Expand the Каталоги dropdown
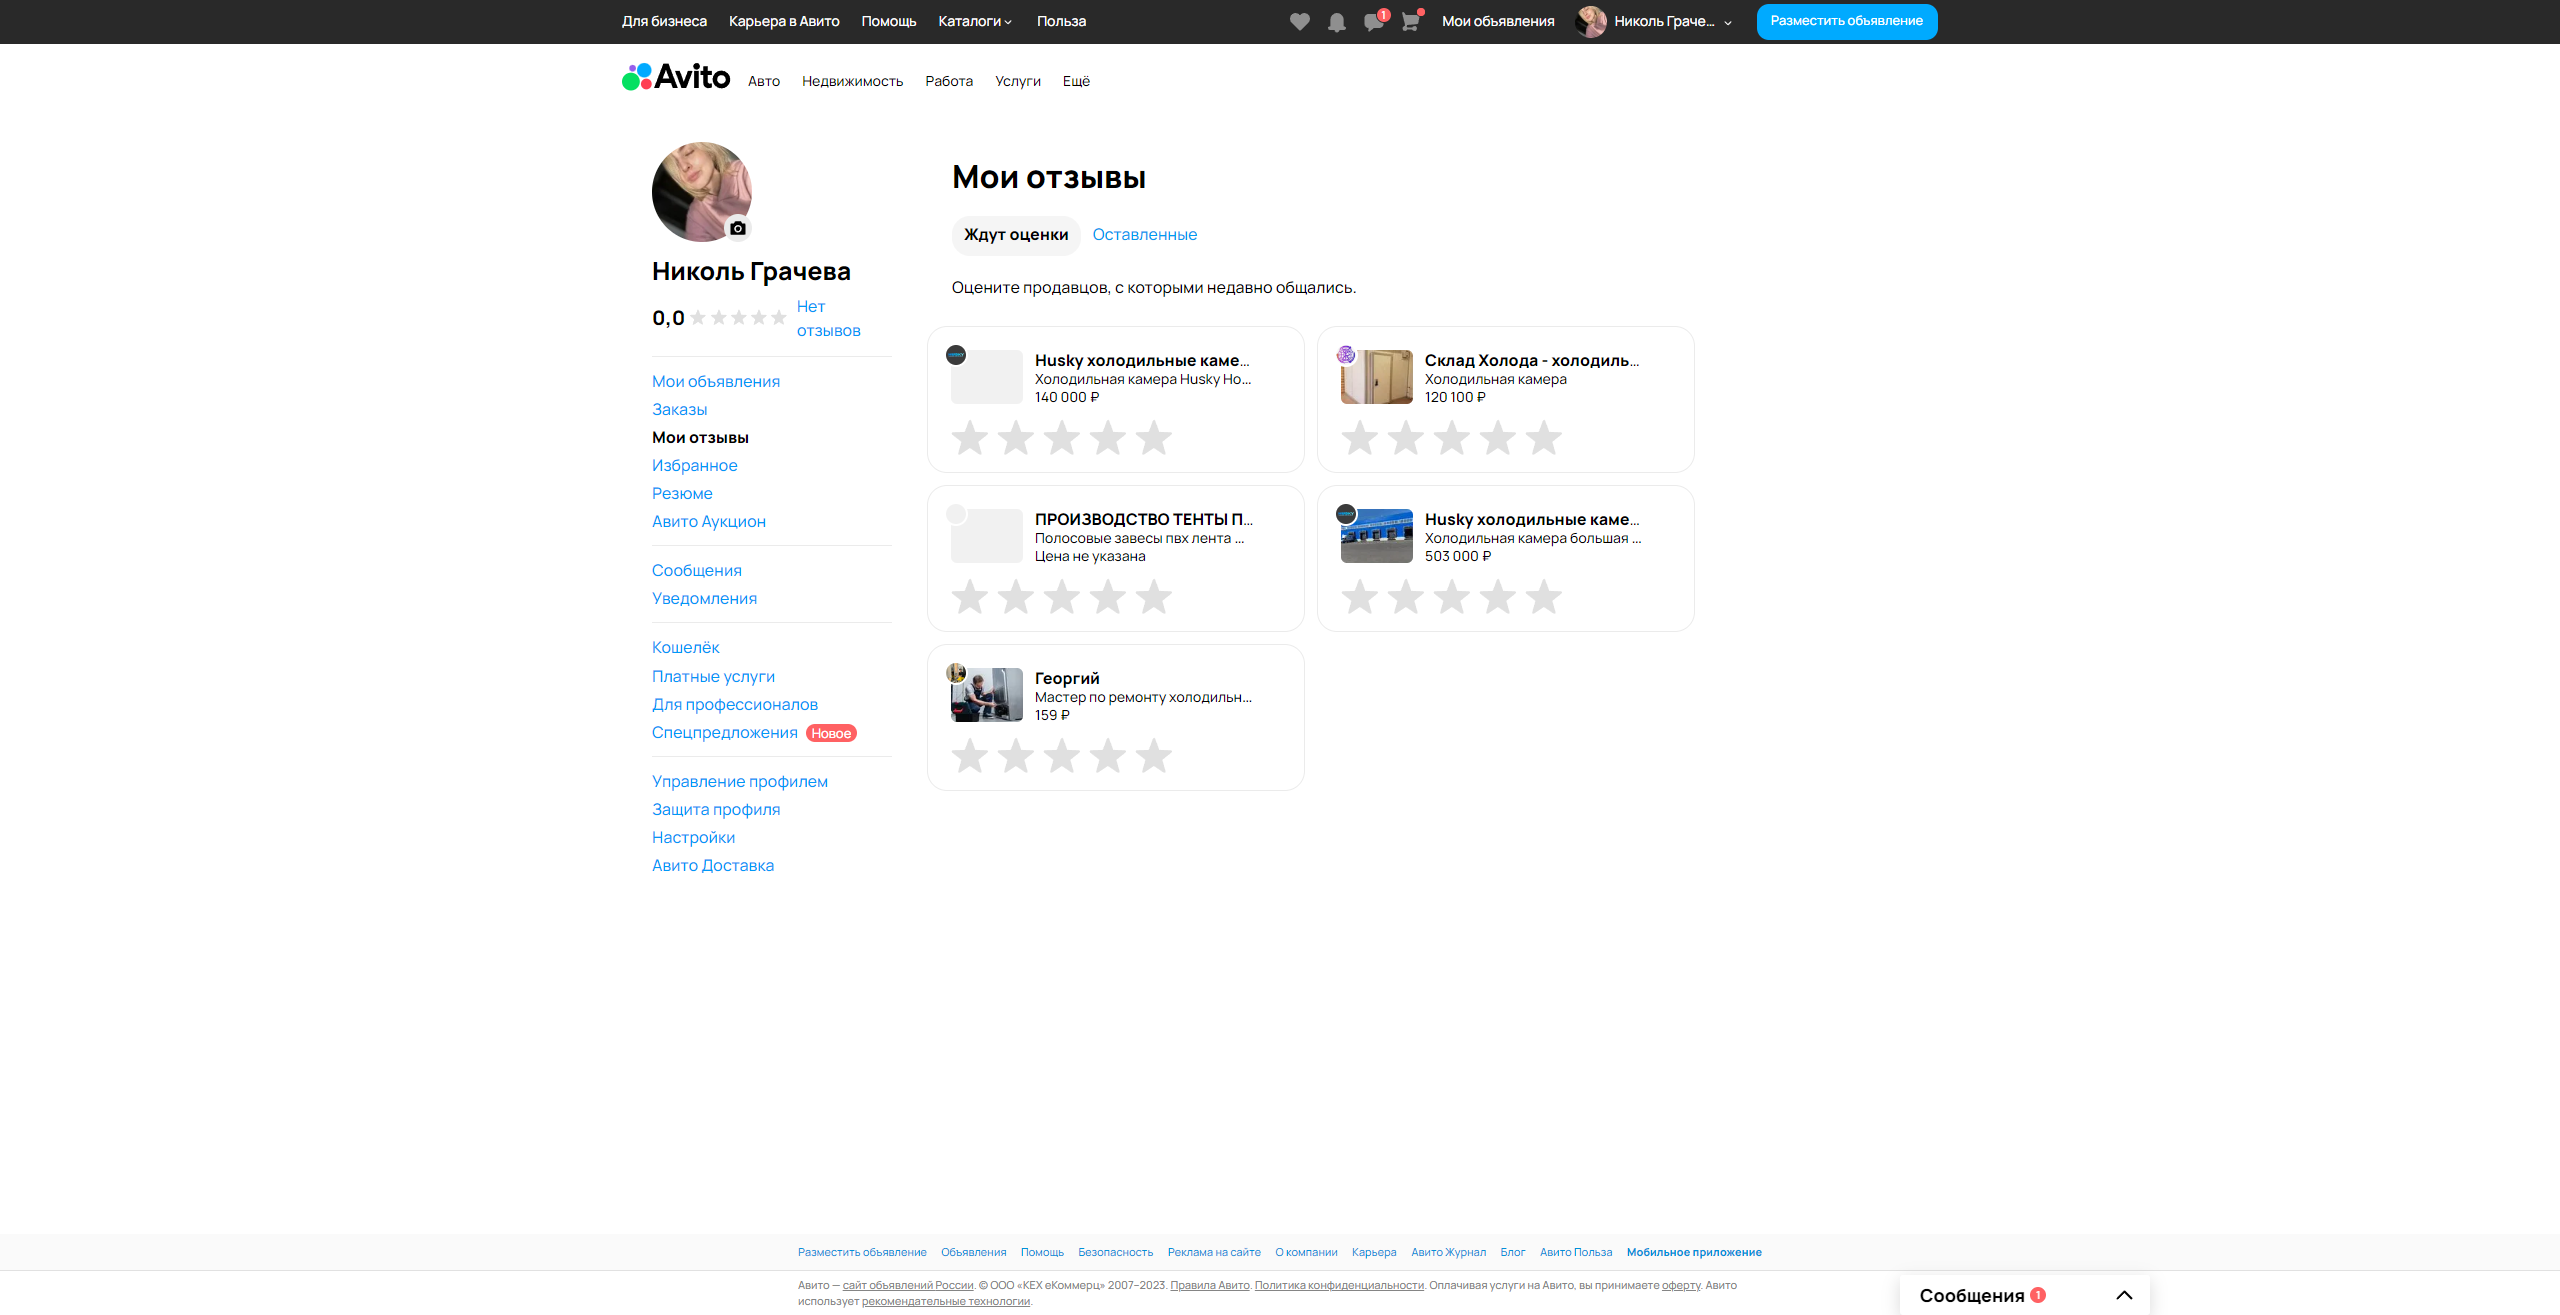Viewport: 2560px width, 1315px height. (975, 22)
